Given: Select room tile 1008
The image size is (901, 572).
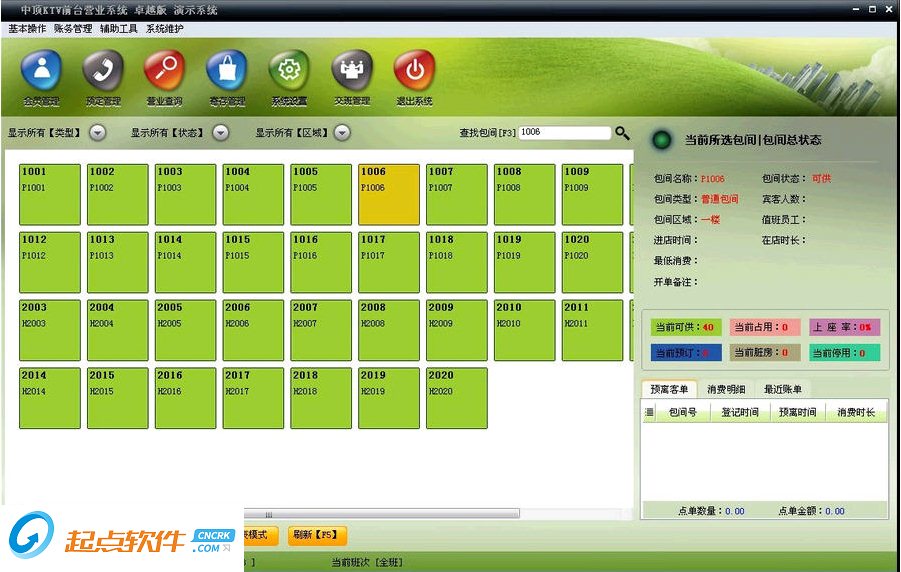Looking at the screenshot, I should coord(525,194).
